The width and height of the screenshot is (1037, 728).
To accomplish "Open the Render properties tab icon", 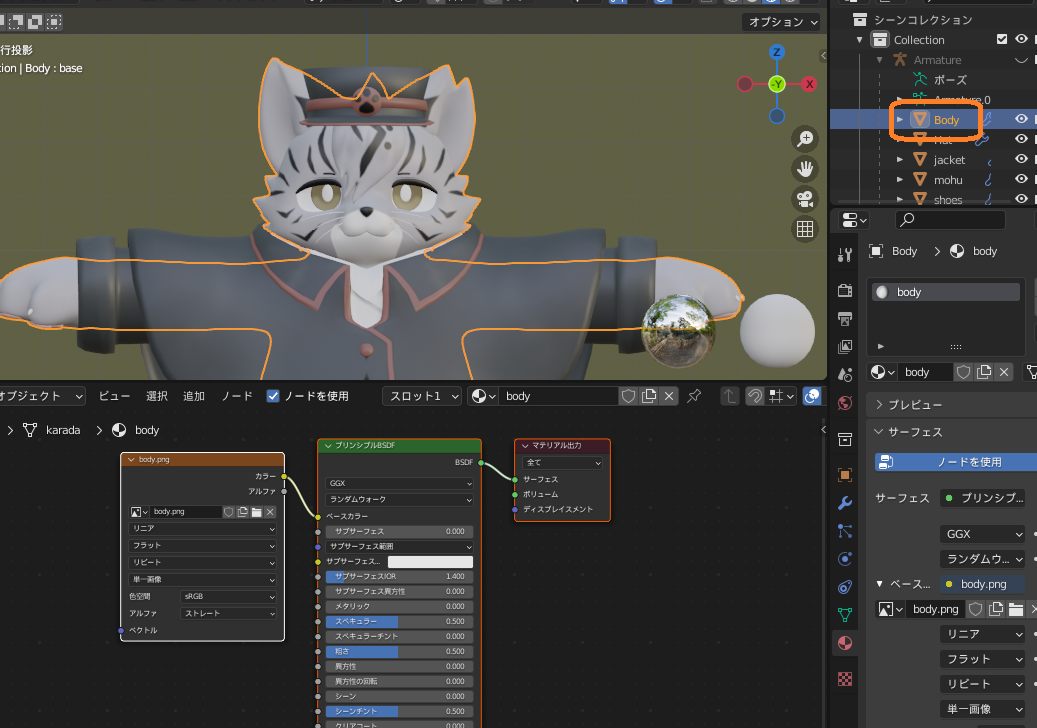I will (x=845, y=290).
